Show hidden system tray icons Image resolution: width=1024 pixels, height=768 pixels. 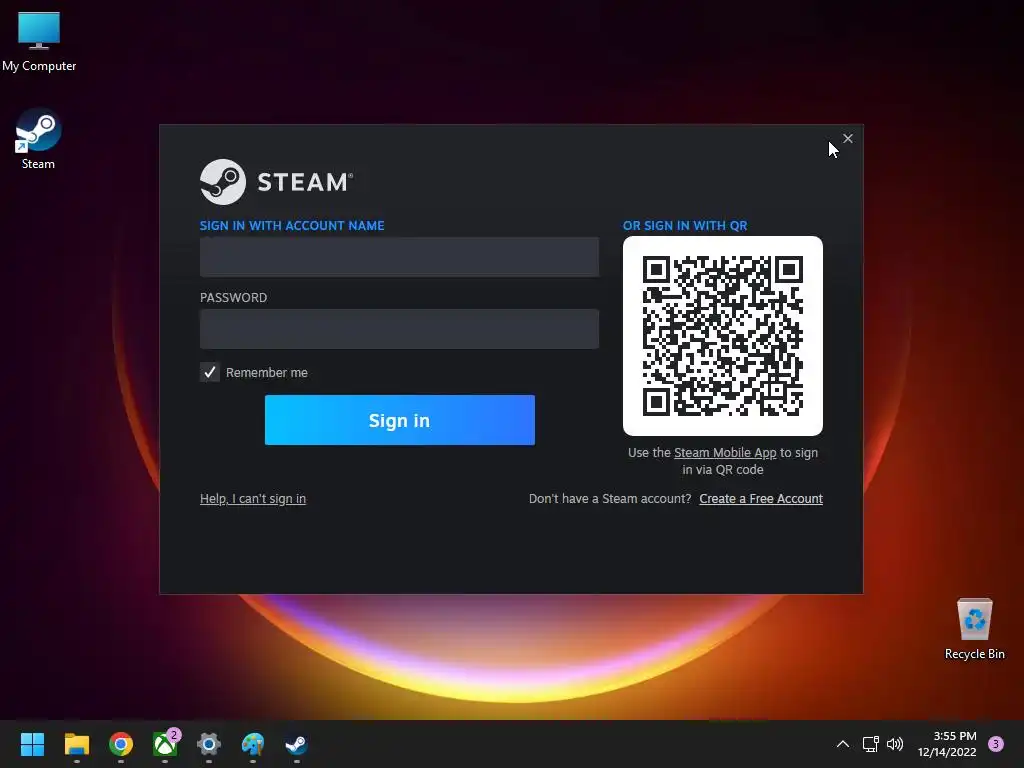point(843,744)
